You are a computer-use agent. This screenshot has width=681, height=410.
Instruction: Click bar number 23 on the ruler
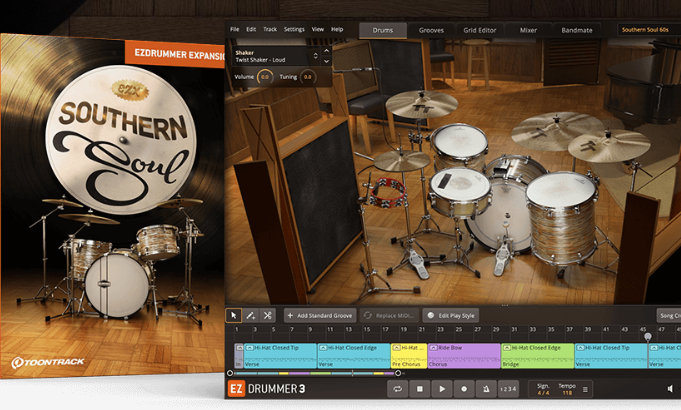[x=440, y=329]
